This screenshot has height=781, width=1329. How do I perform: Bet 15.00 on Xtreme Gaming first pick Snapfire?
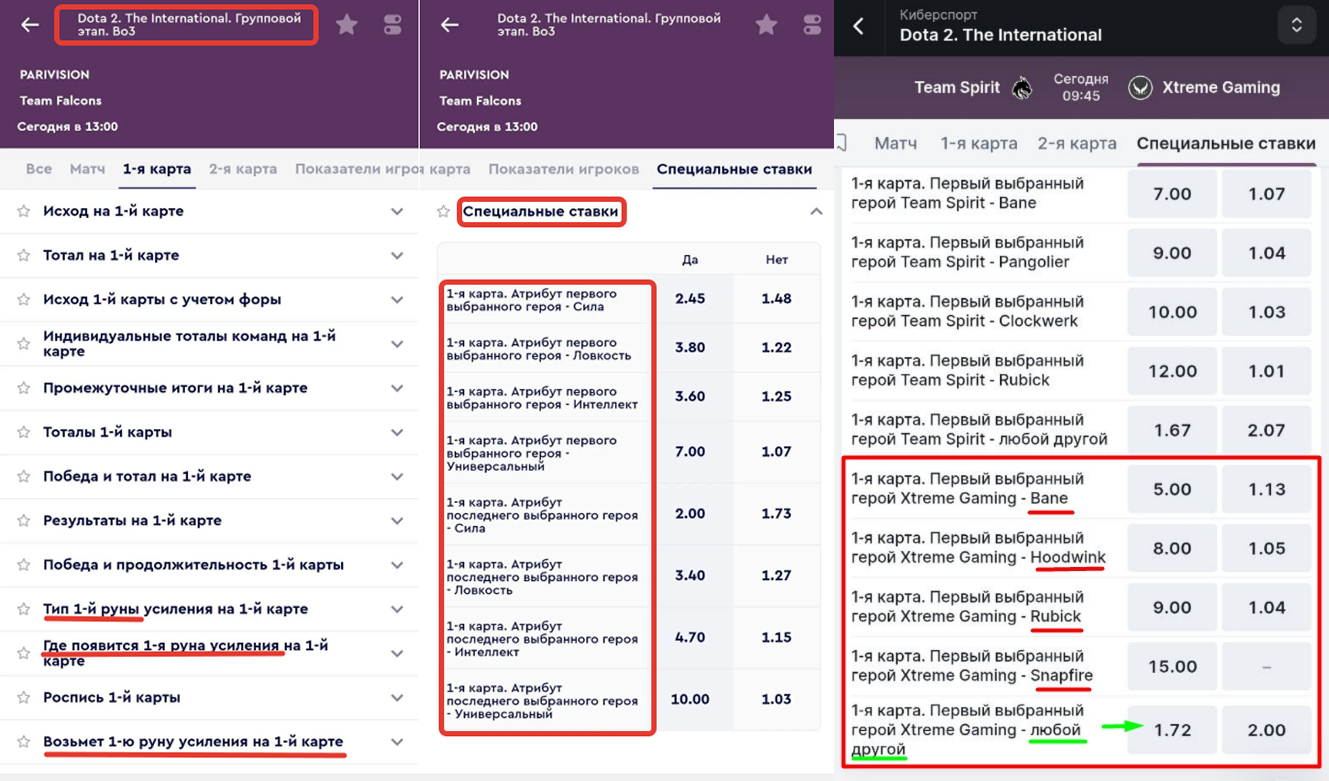(1172, 666)
